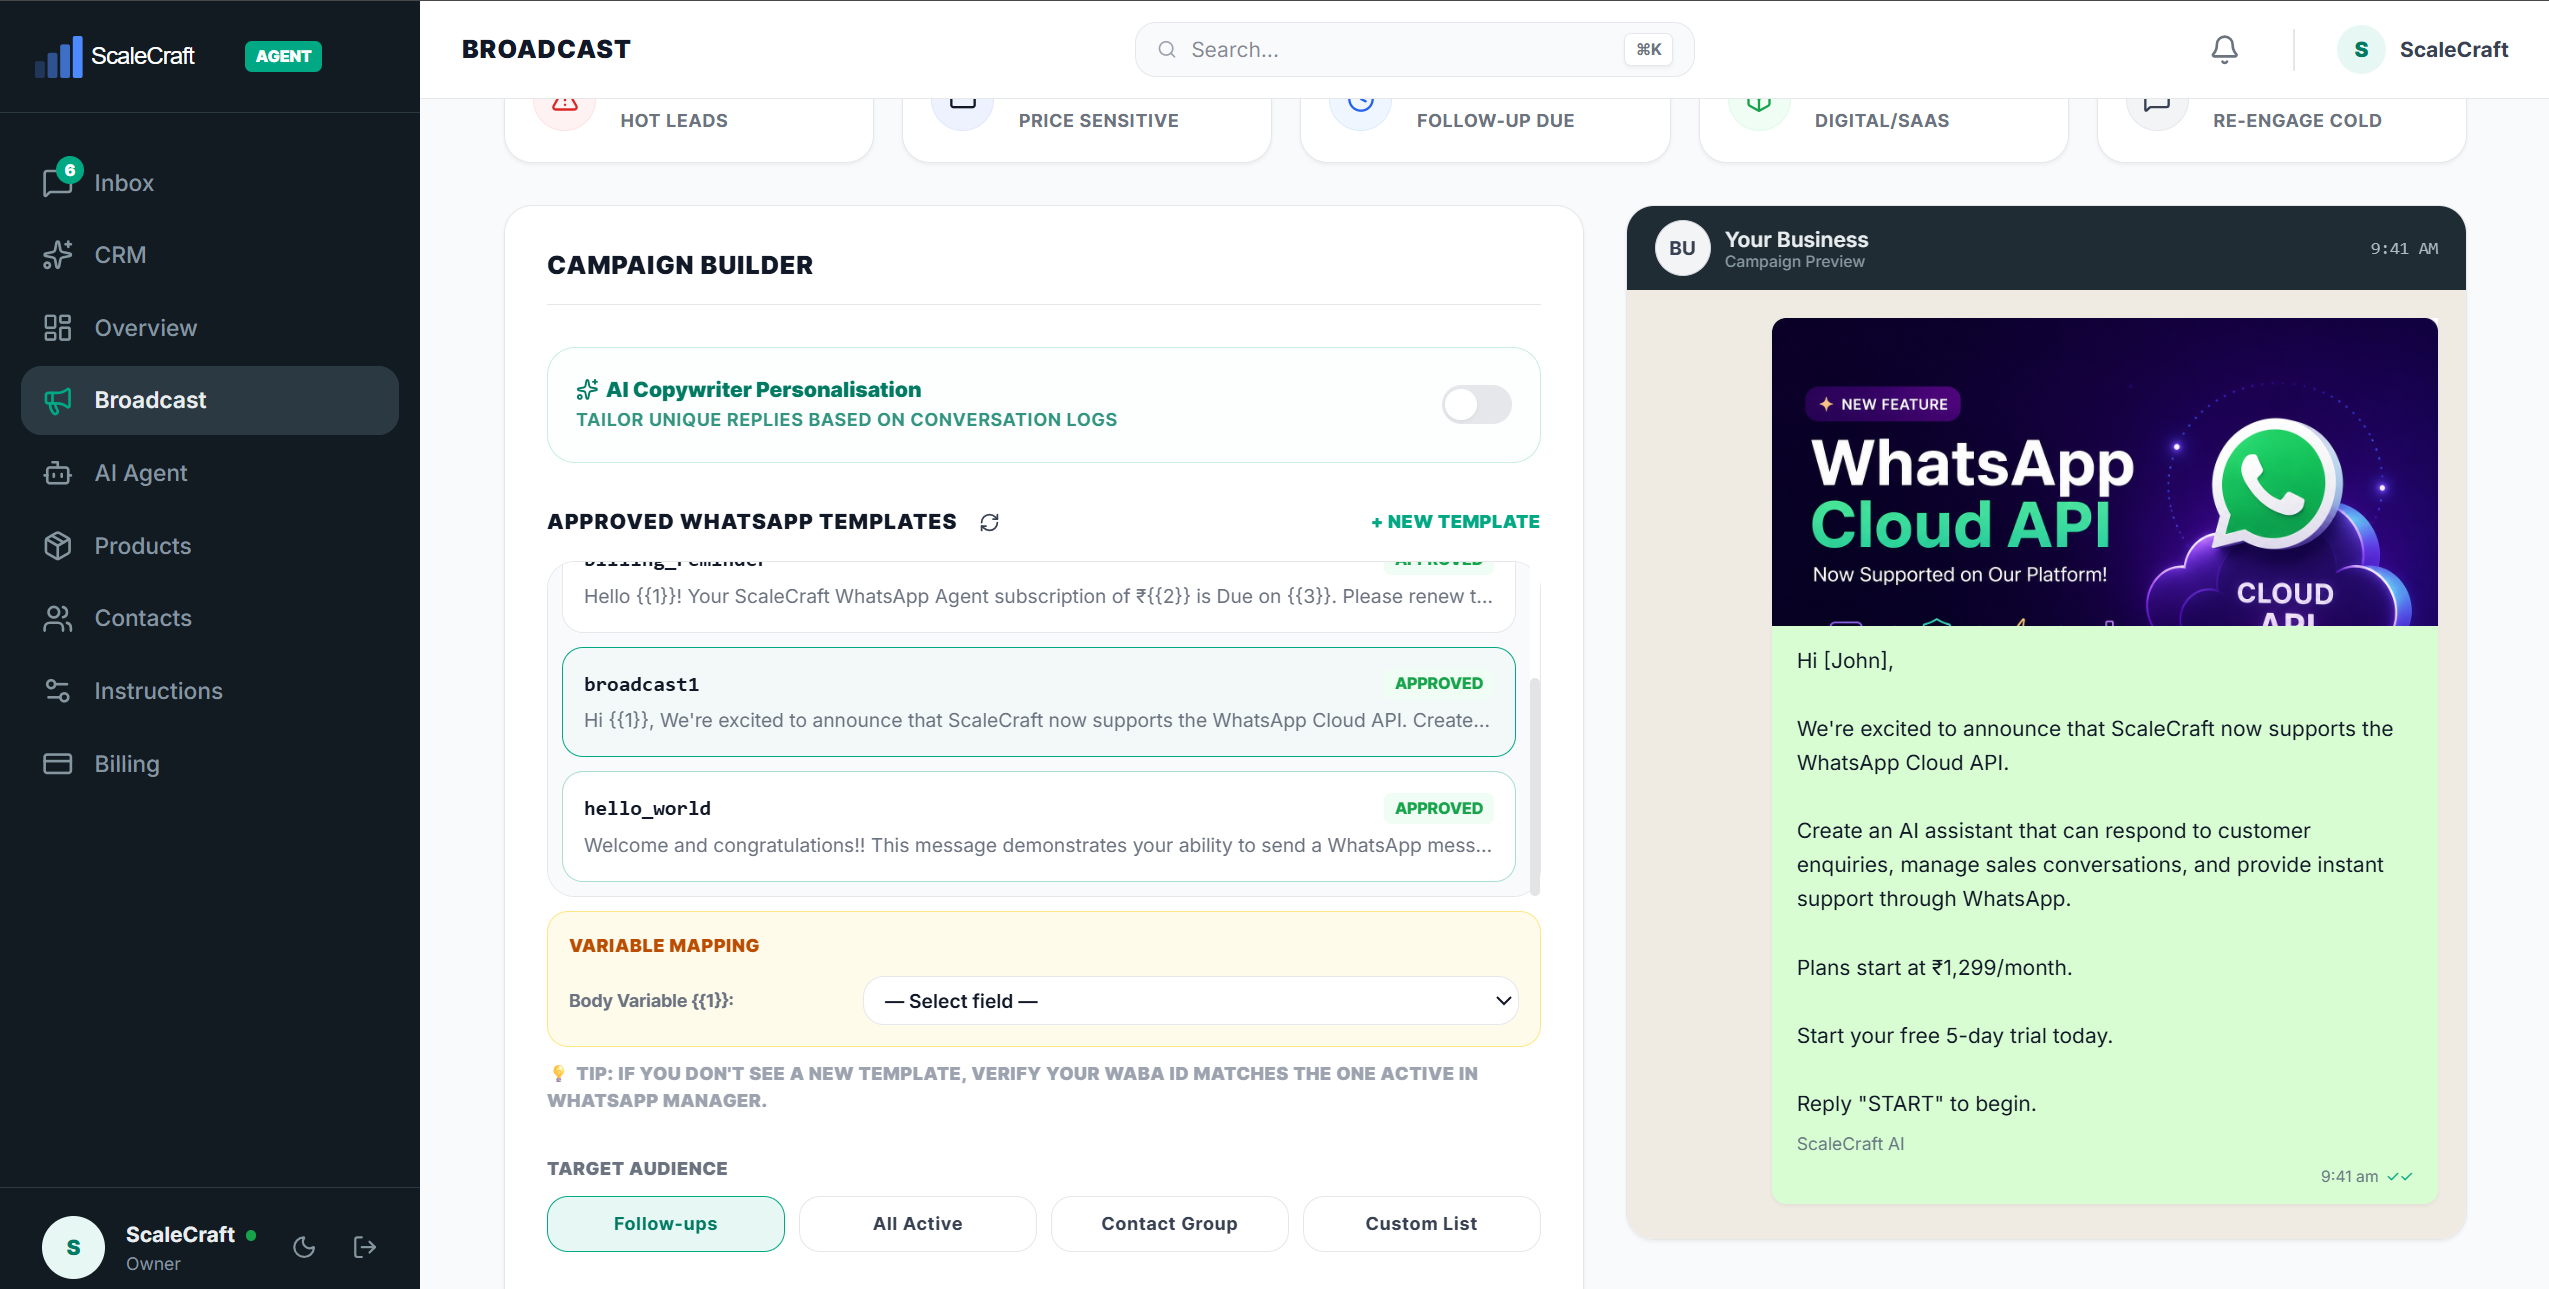The image size is (2549, 1289).
Task: Open Follow-up Due segment card
Action: point(1485,129)
